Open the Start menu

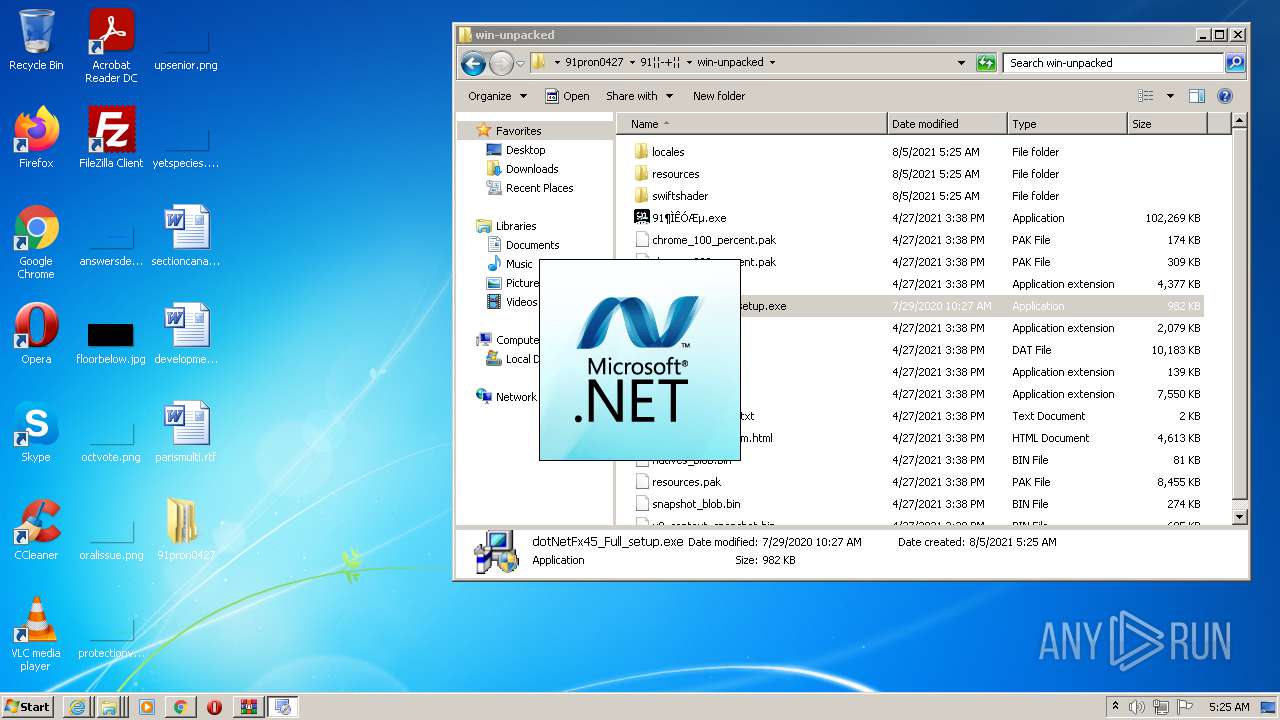(28, 707)
